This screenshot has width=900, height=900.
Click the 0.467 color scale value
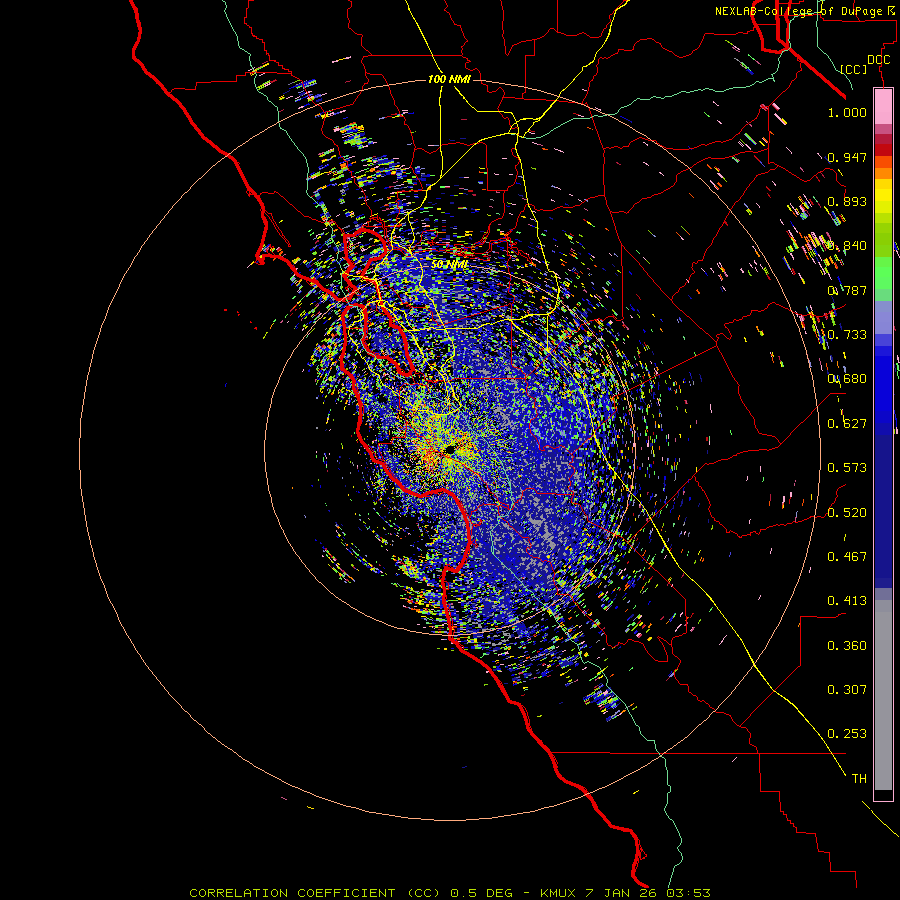click(847, 557)
